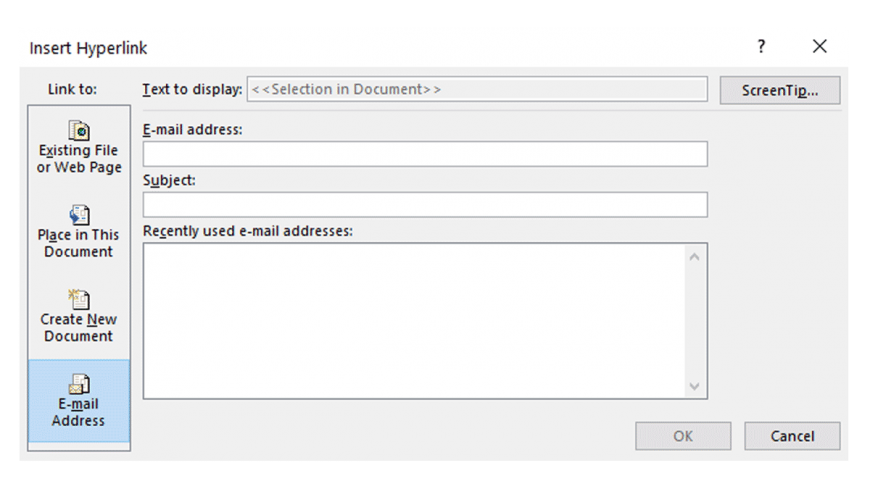Focus the E-mail address field
Viewport: 870px width, 489px height.
(425, 154)
